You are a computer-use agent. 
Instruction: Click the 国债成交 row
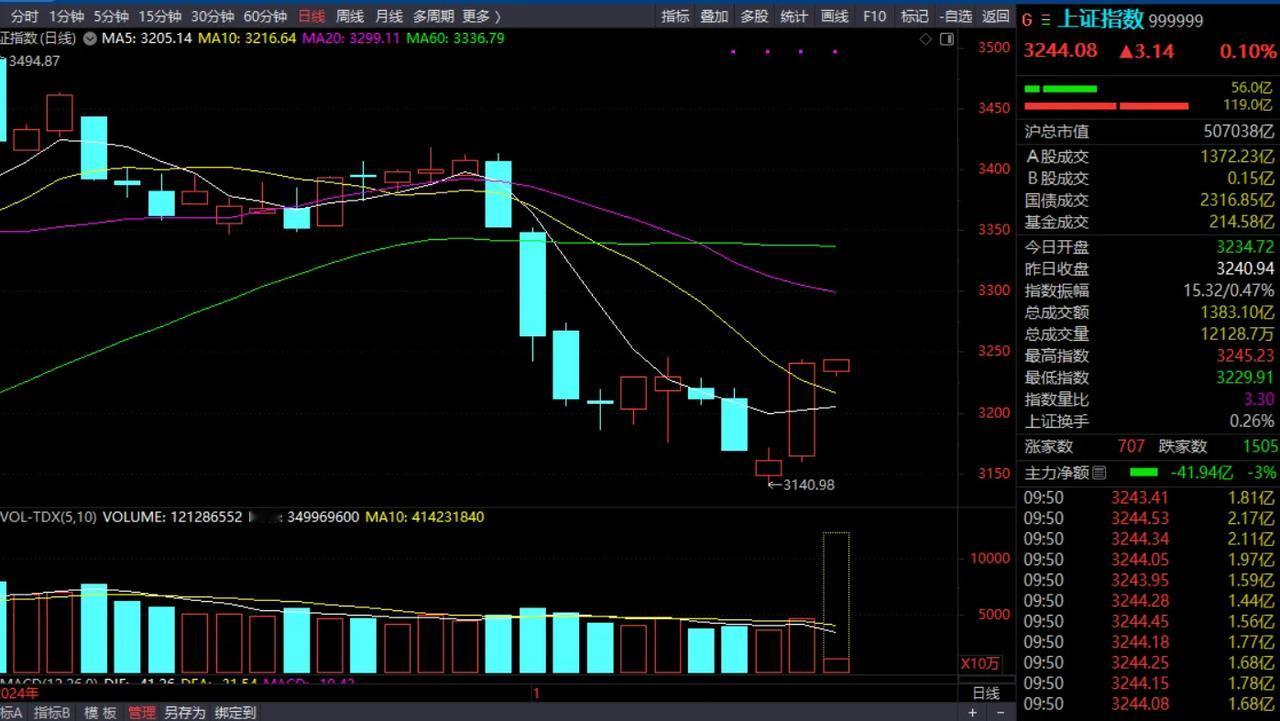pos(1149,200)
